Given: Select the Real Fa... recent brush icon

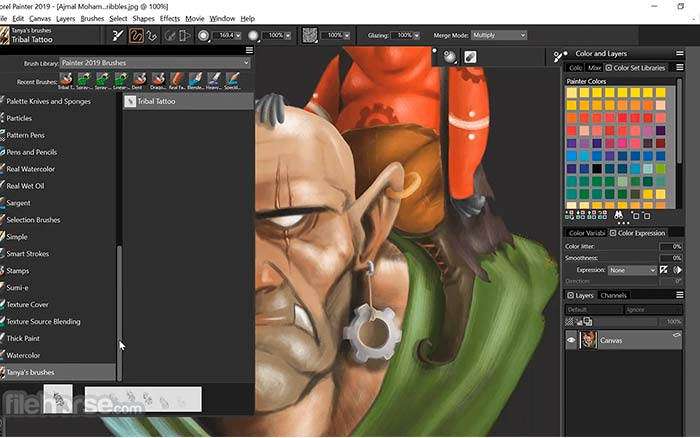Looking at the screenshot, I should coord(177,79).
